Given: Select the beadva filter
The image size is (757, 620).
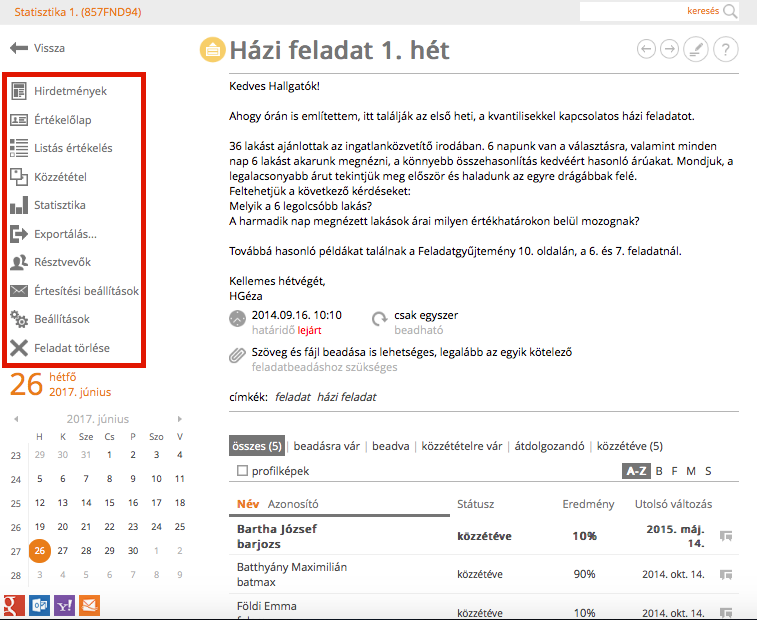Looking at the screenshot, I should (x=391, y=446).
